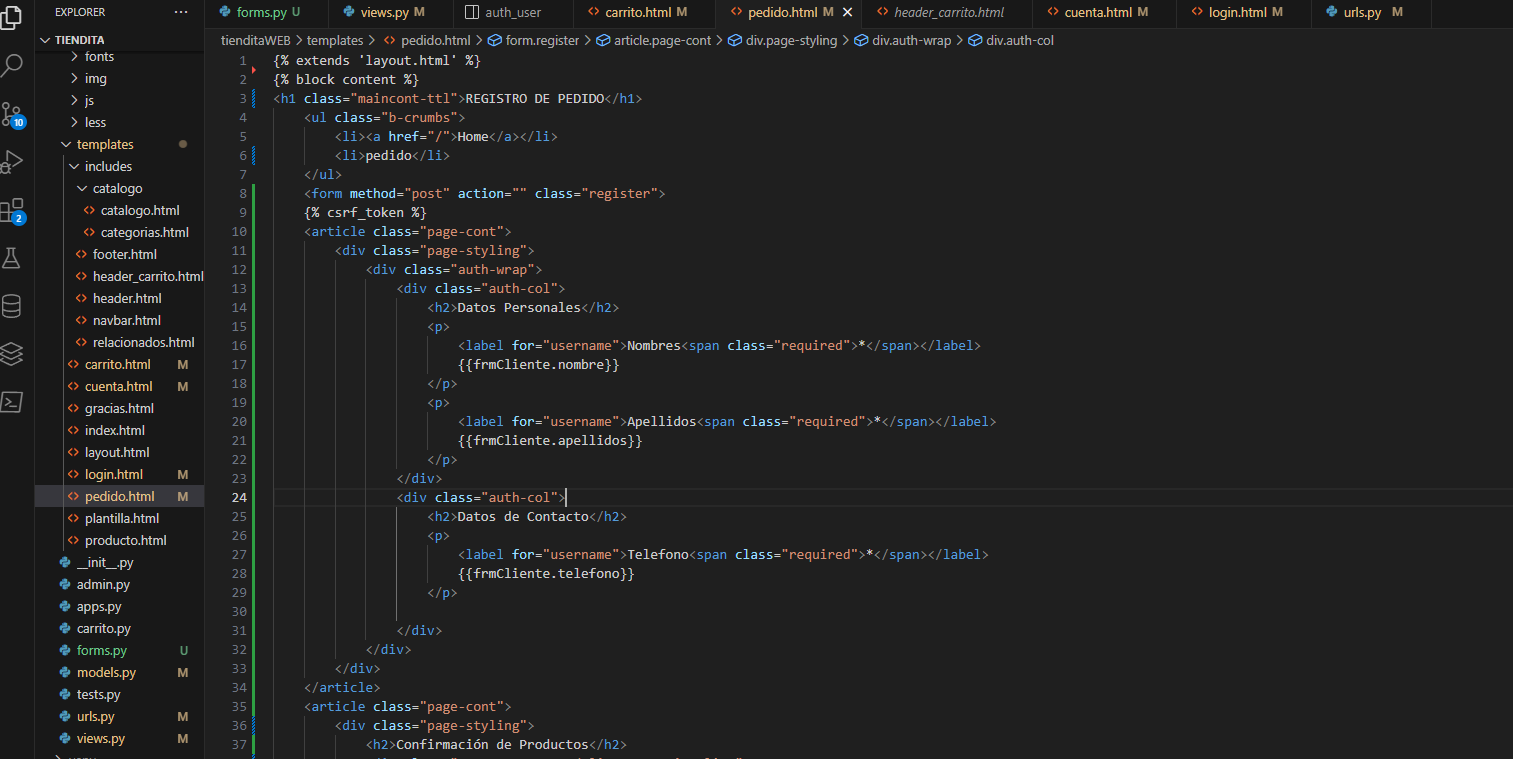
Task: Click the Explorer files icon
Action: pos(12,18)
